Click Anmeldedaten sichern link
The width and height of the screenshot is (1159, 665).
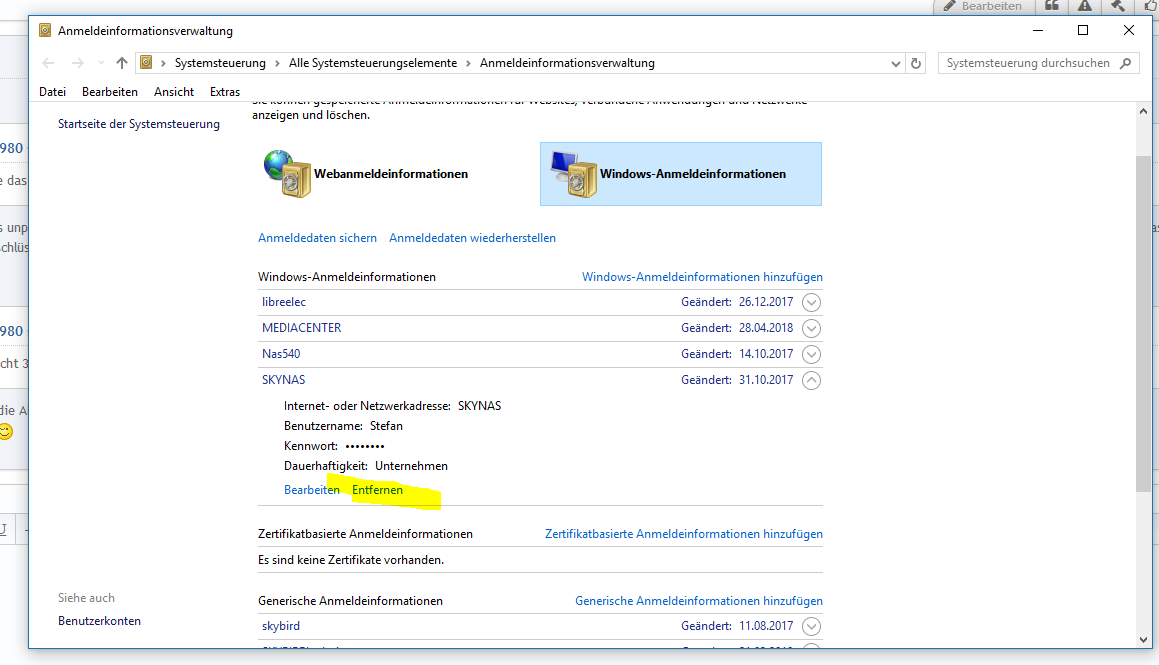317,238
